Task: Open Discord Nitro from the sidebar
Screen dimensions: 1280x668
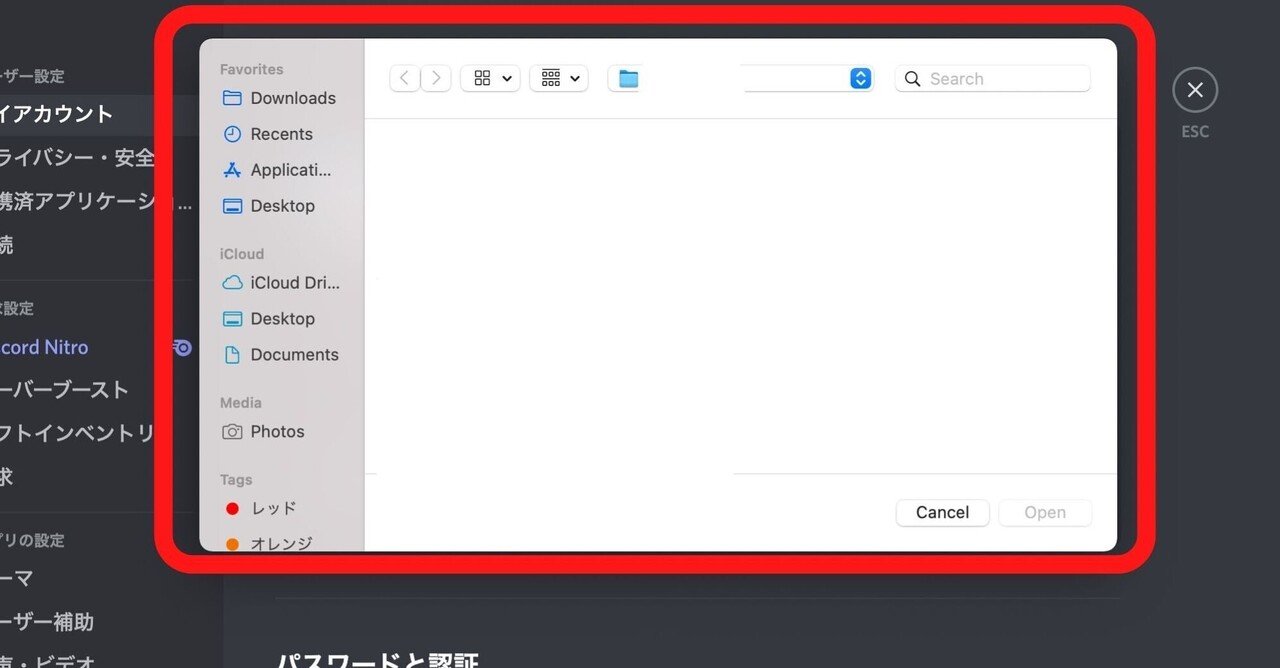Action: pyautogui.click(x=44, y=347)
